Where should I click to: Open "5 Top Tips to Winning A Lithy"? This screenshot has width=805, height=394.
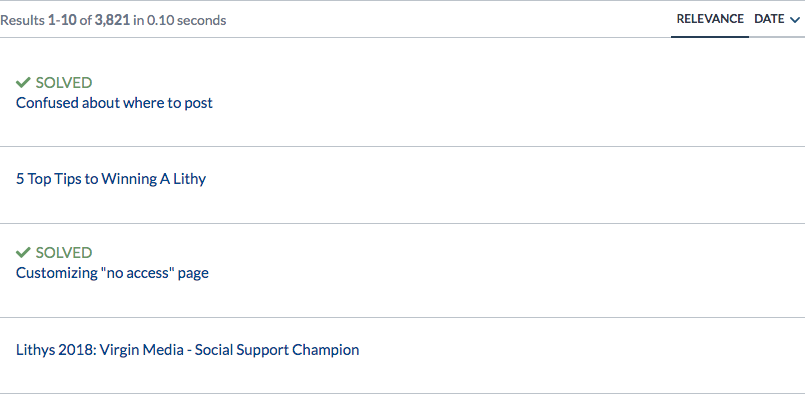(x=111, y=179)
